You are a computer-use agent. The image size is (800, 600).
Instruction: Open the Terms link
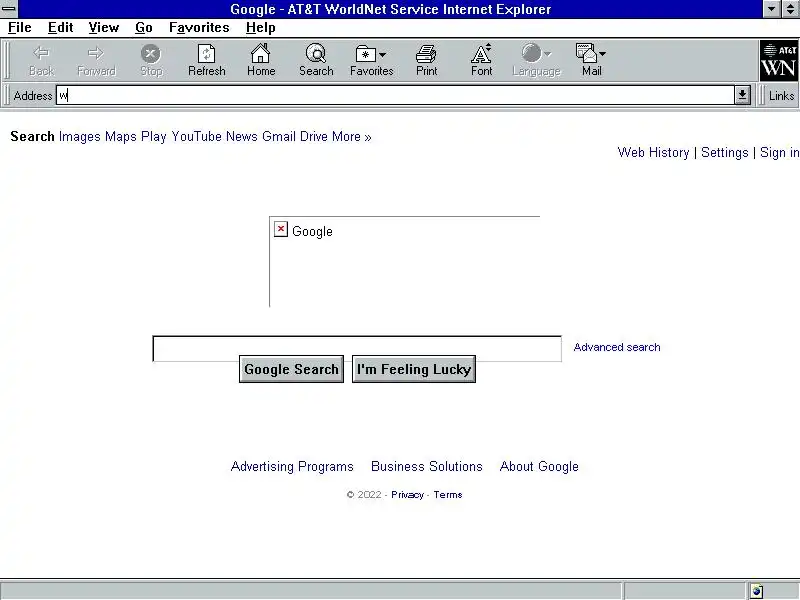click(448, 494)
